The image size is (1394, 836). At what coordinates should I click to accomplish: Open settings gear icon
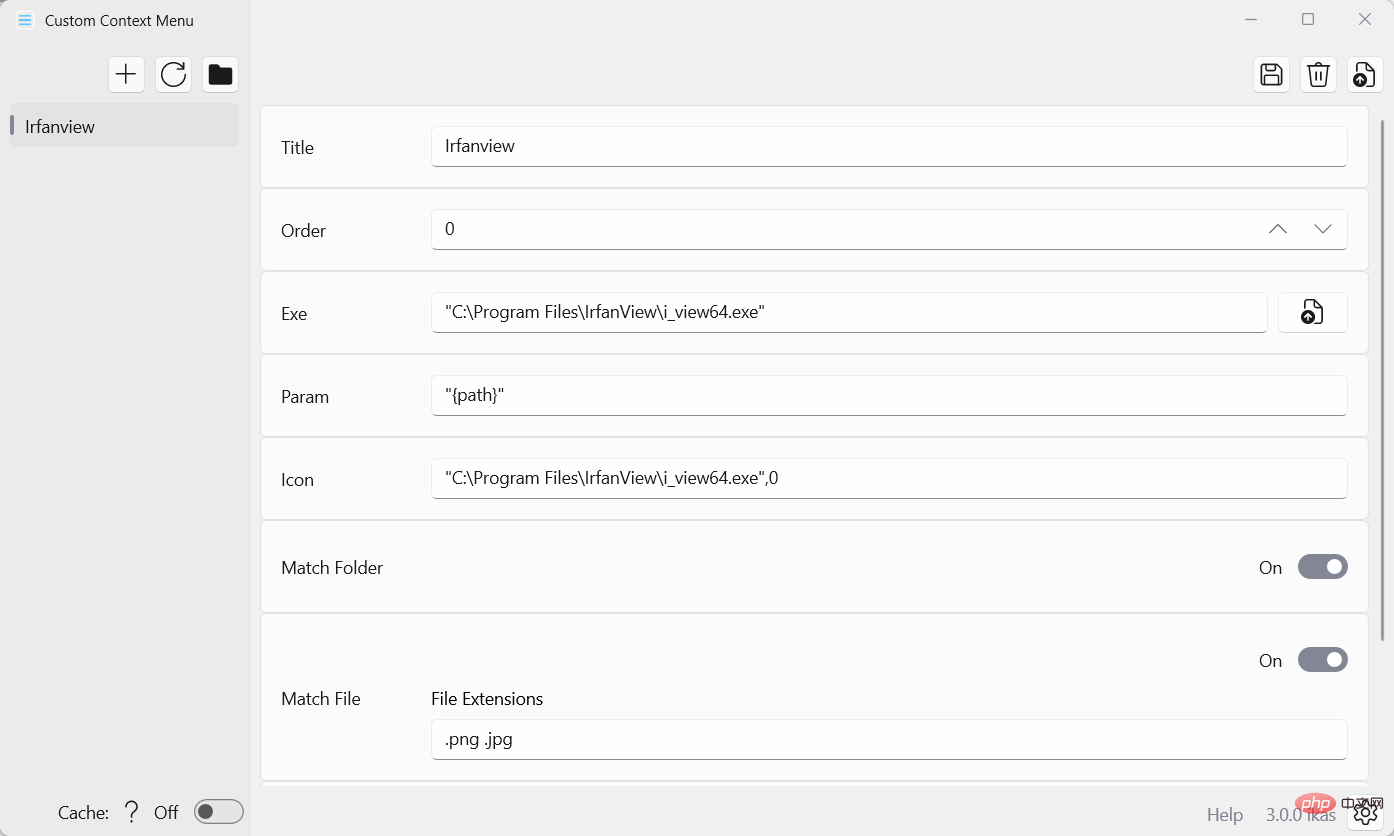click(x=1365, y=813)
